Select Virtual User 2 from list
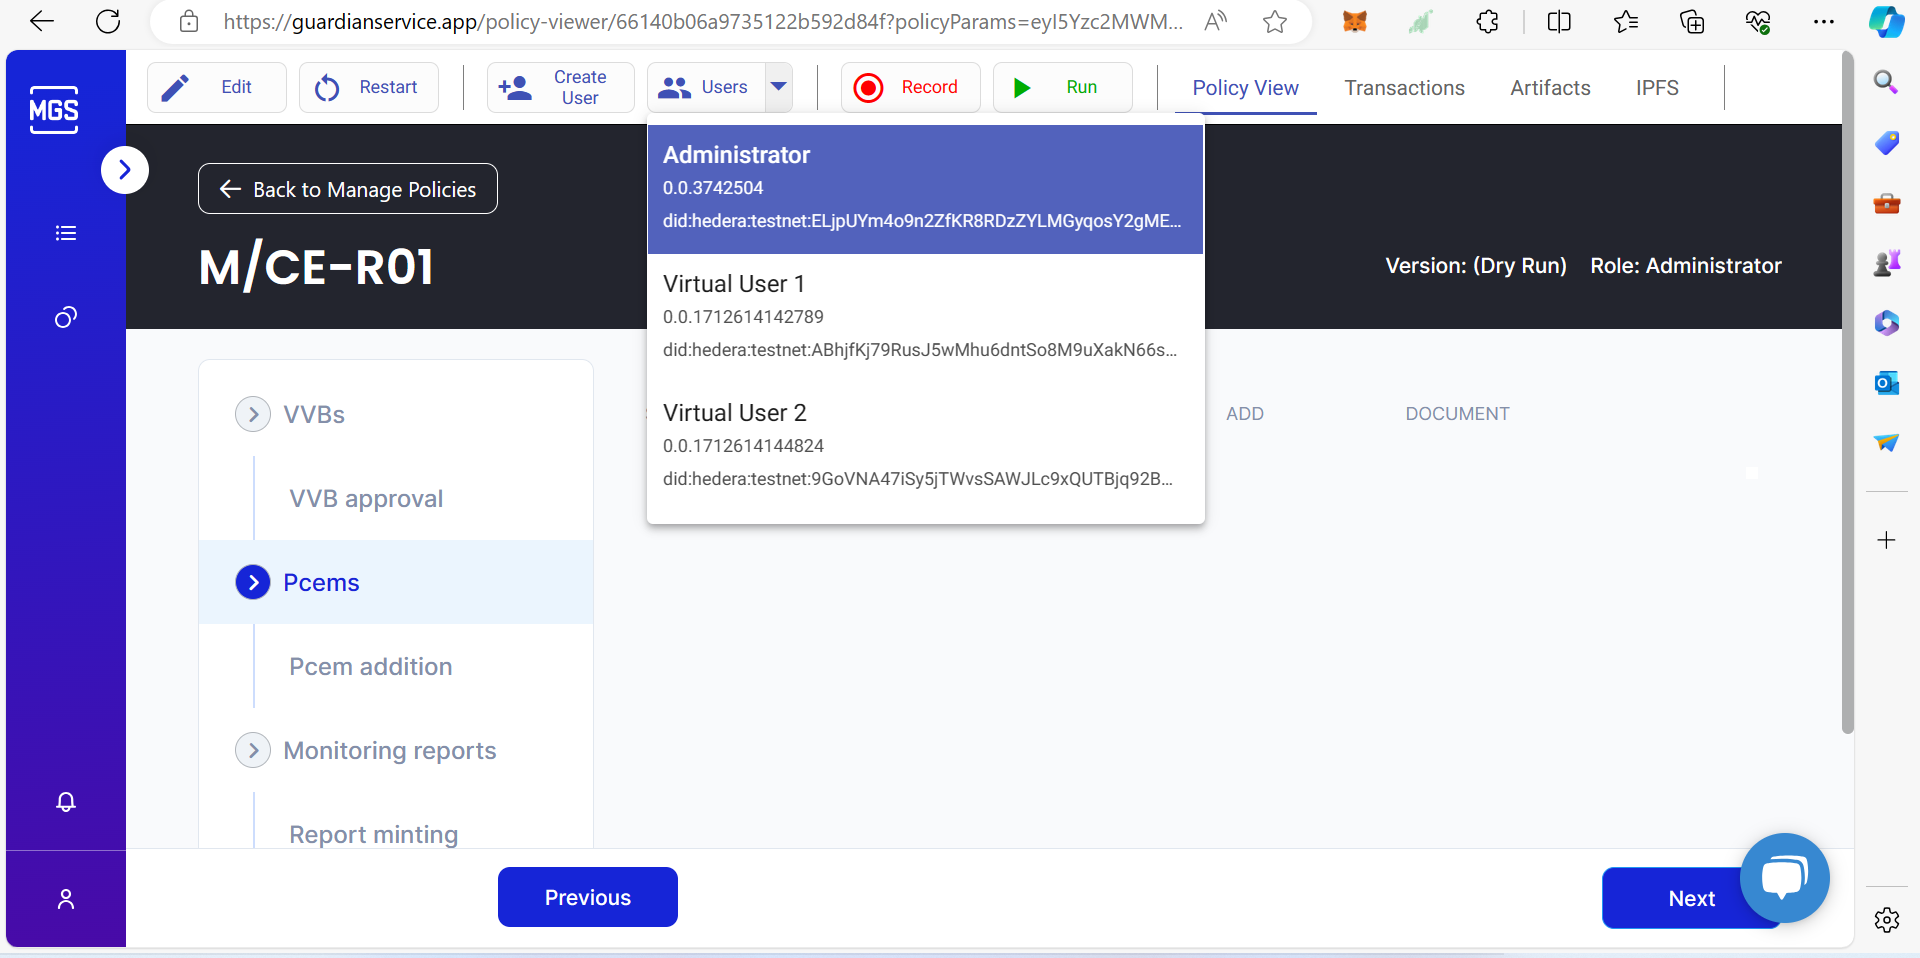The width and height of the screenshot is (1920, 958). (x=925, y=446)
